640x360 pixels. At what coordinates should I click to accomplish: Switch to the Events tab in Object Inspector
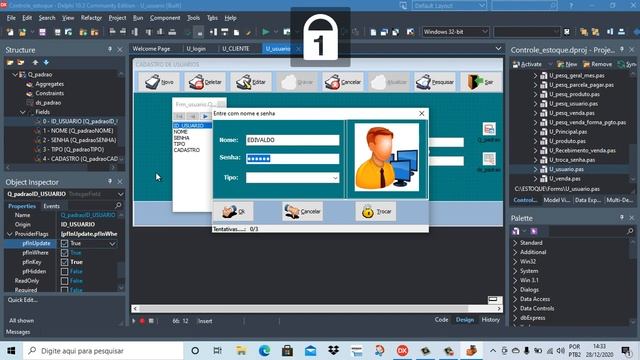(51, 206)
